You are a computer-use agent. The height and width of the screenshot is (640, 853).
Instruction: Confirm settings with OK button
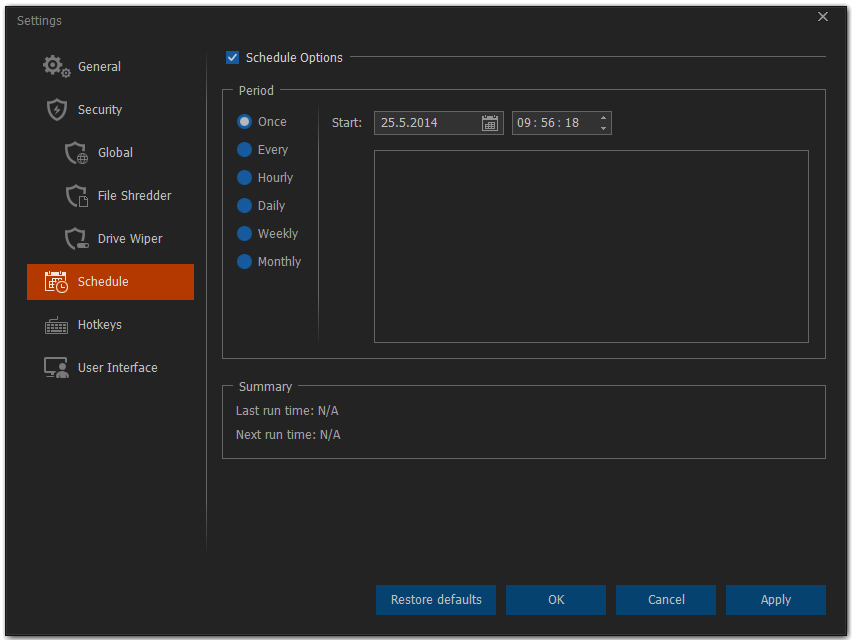pyautogui.click(x=556, y=600)
